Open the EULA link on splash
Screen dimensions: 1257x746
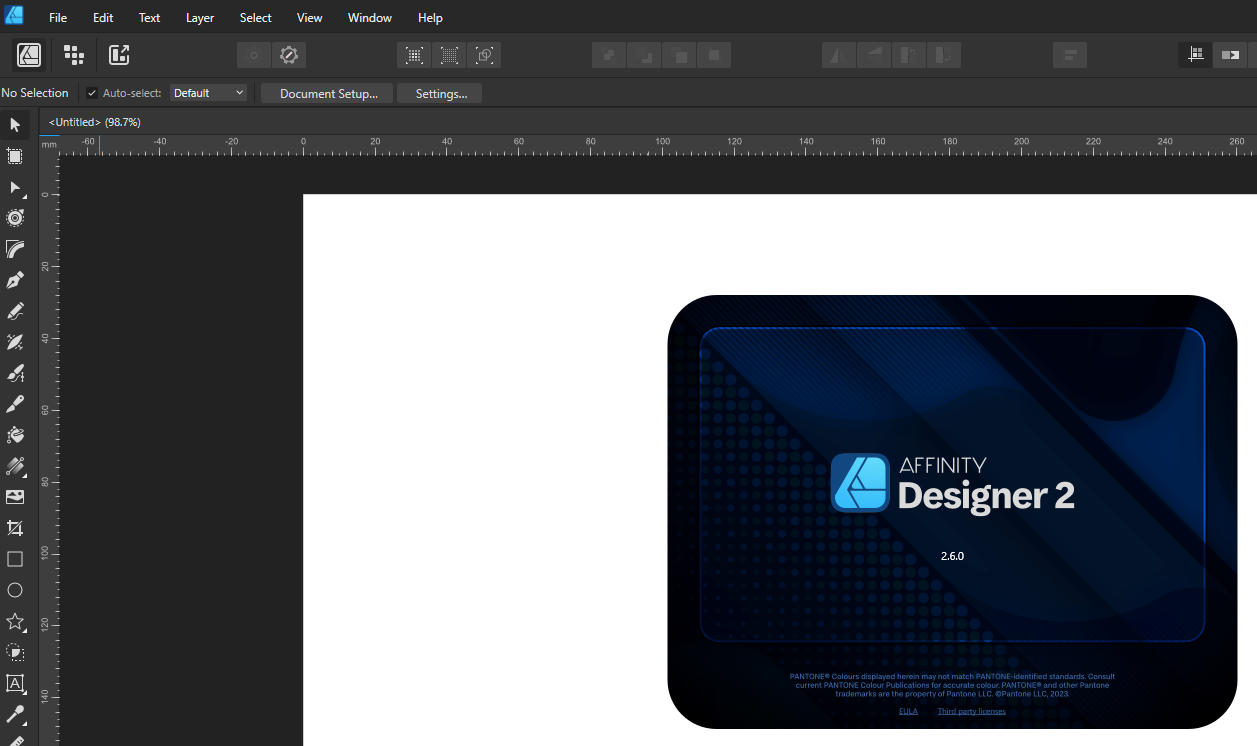(x=908, y=711)
